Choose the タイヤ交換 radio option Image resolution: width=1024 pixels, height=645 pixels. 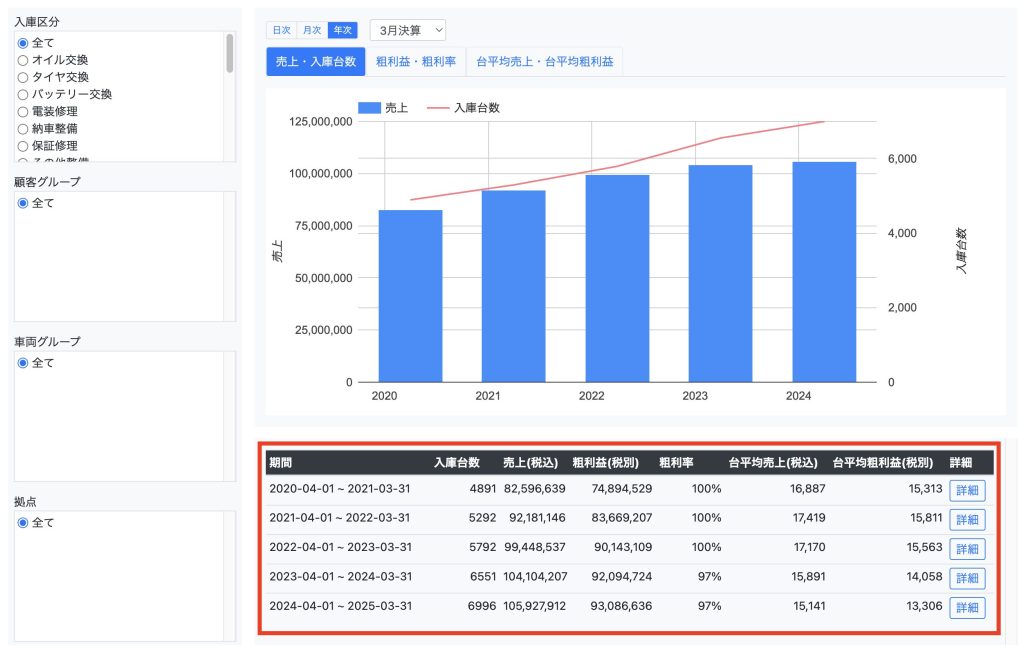coord(23,77)
